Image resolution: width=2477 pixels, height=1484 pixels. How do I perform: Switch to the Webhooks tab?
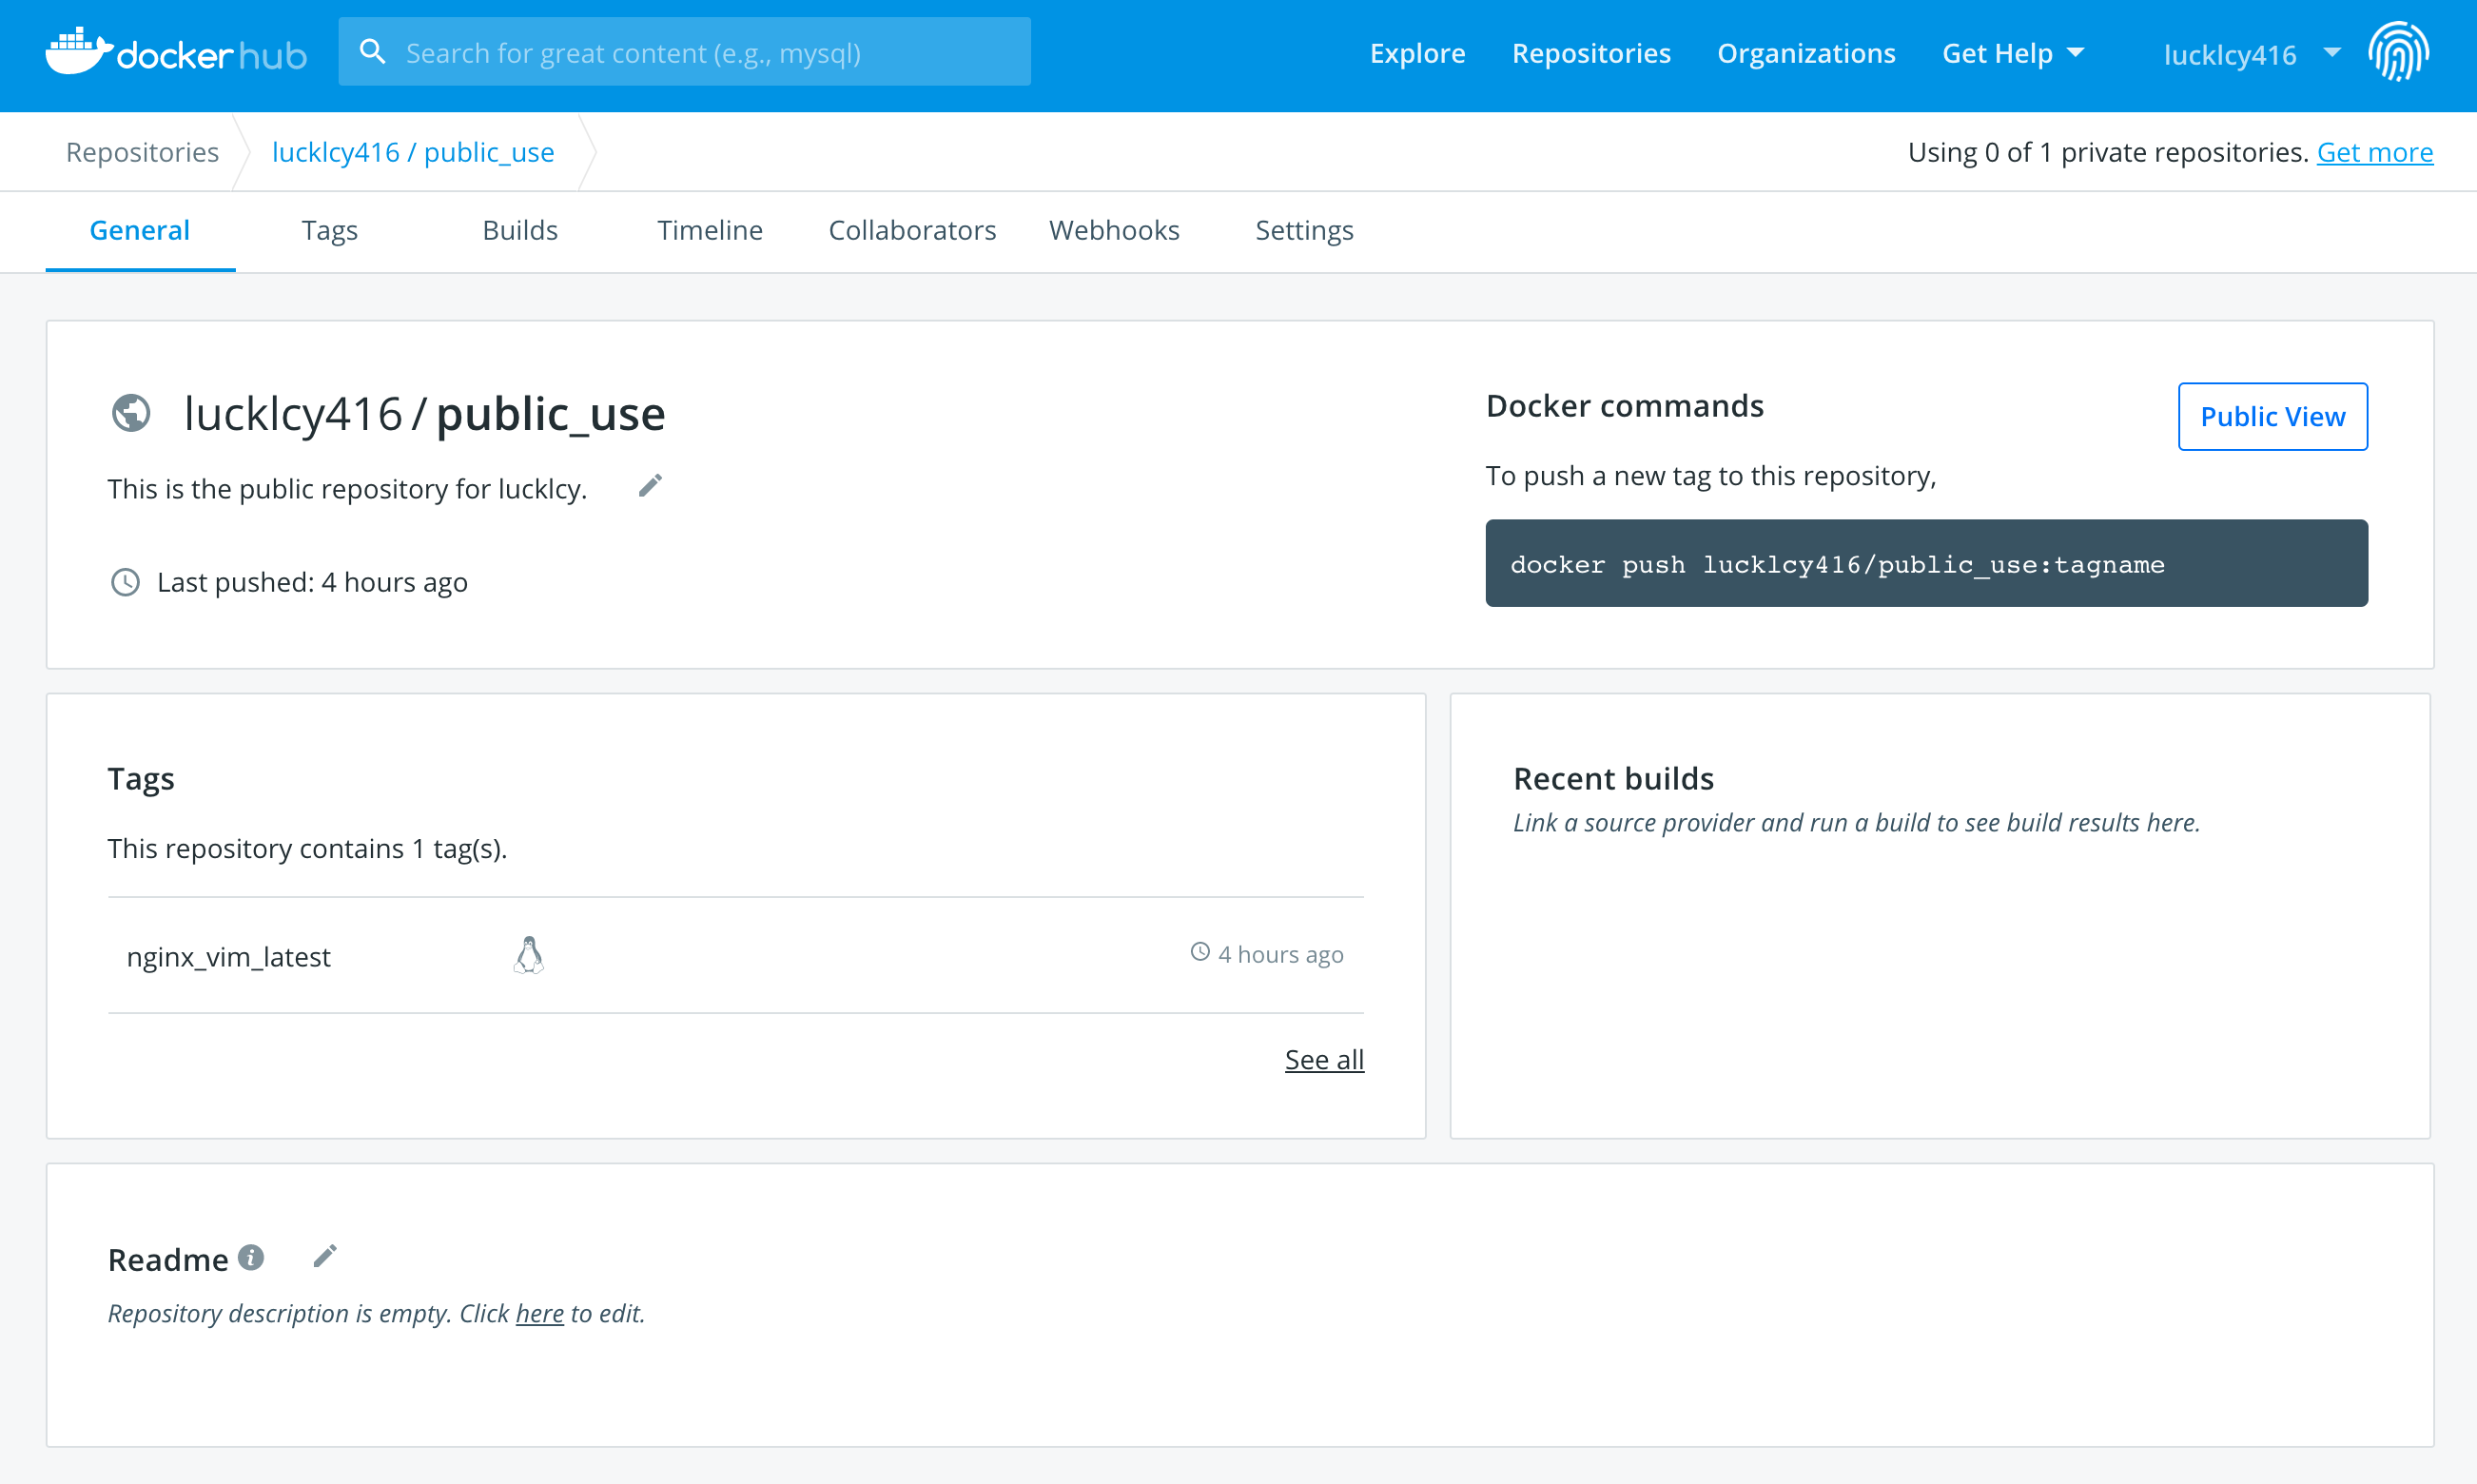[1114, 230]
